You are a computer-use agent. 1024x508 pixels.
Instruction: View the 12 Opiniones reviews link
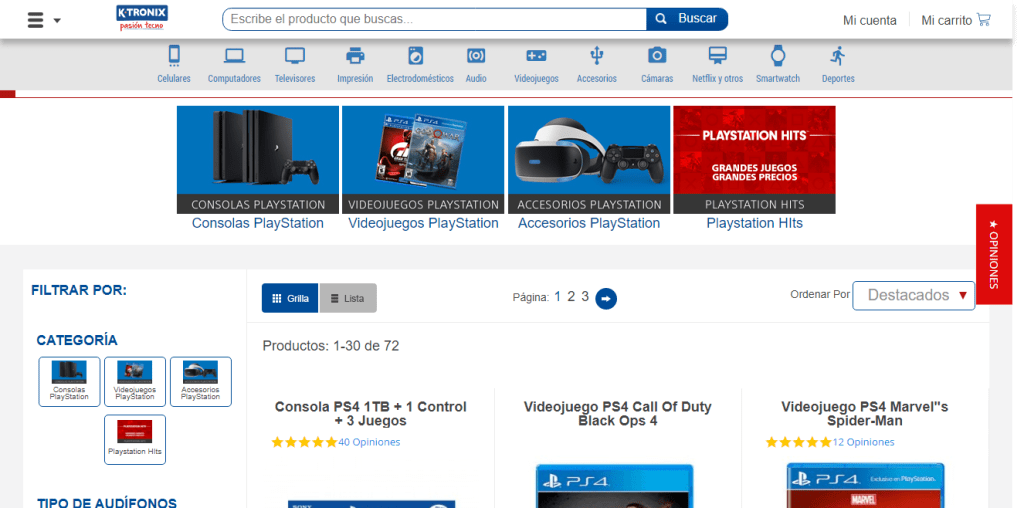[863, 442]
